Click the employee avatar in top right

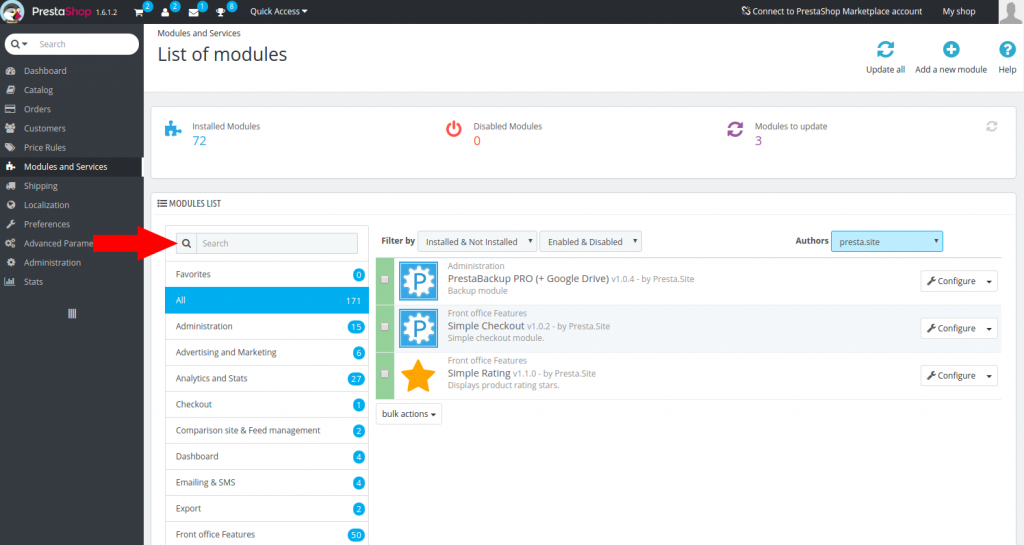point(1011,12)
